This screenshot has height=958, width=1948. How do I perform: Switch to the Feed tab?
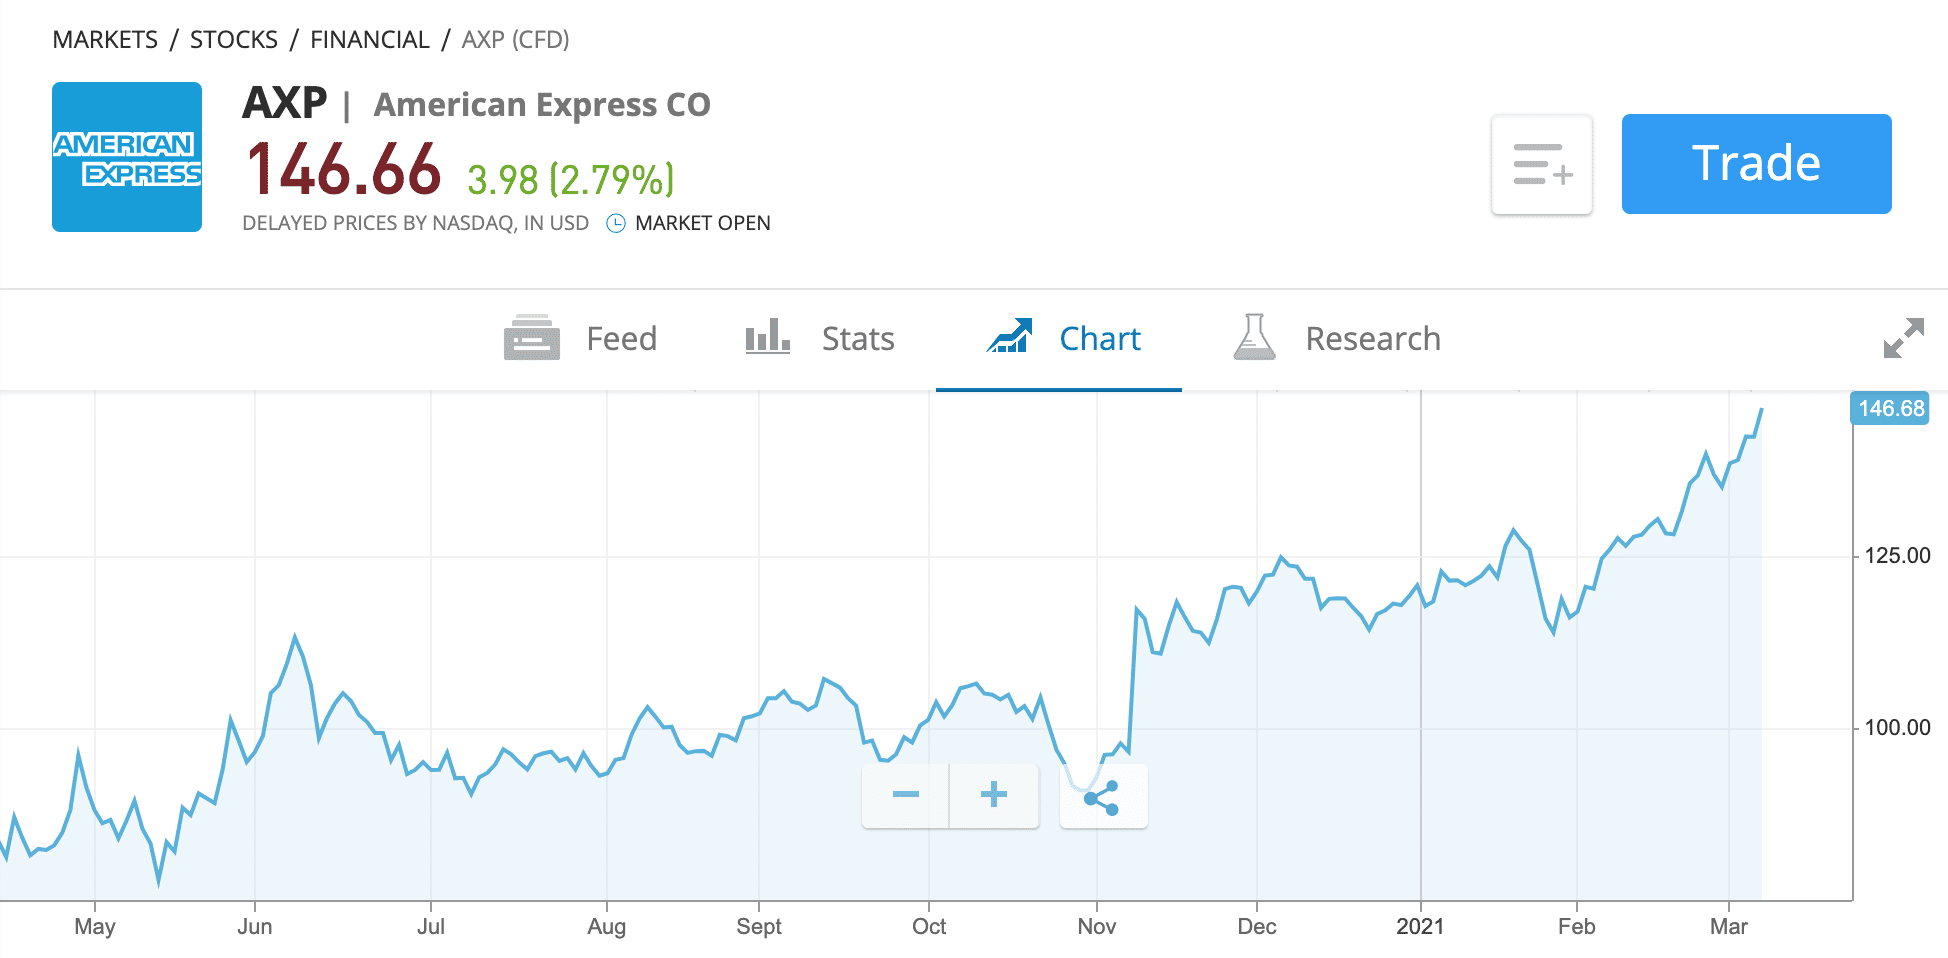click(581, 339)
